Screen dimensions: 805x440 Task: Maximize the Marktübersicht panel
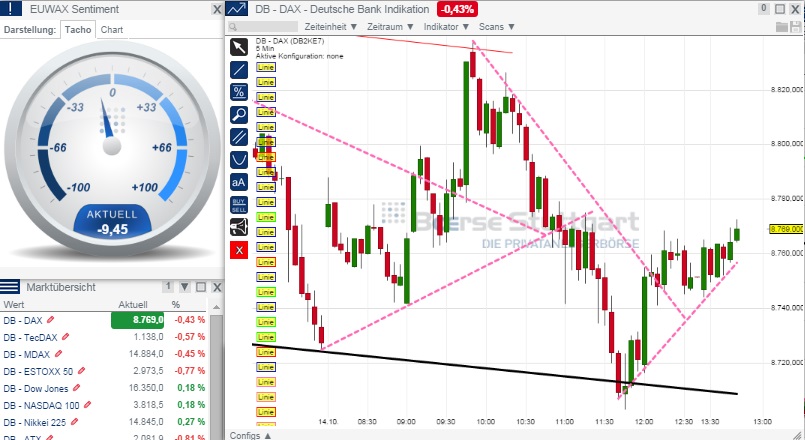(x=201, y=287)
